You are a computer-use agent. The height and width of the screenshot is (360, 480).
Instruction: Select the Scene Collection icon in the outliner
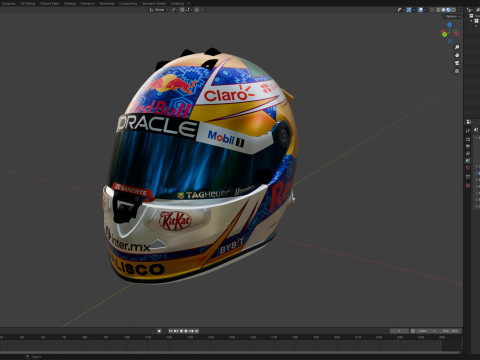pos(471,16)
